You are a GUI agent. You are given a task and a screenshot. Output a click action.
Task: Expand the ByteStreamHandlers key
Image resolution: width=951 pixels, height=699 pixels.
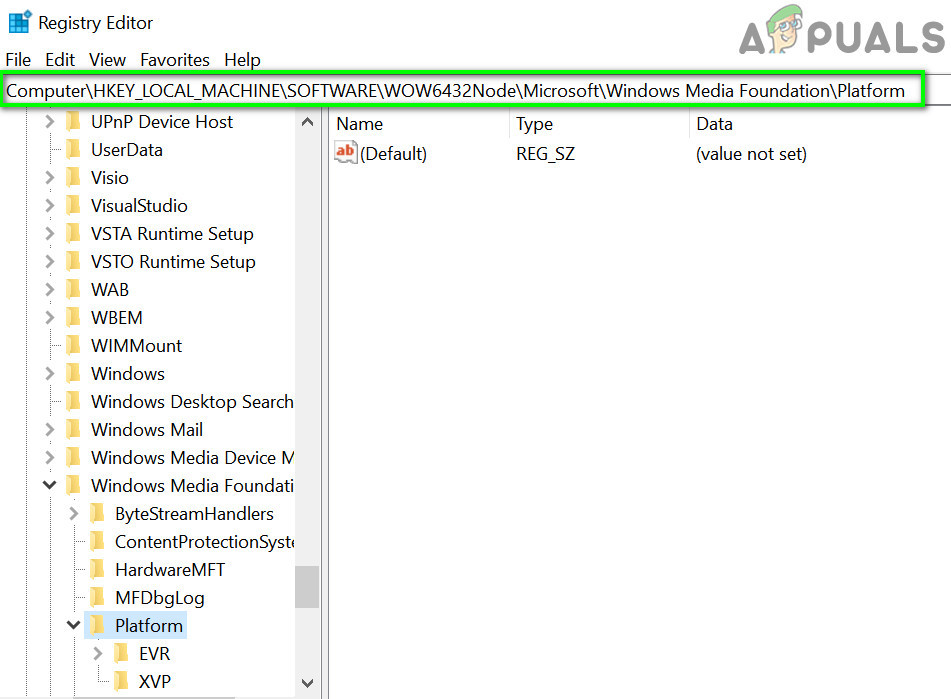pos(74,513)
